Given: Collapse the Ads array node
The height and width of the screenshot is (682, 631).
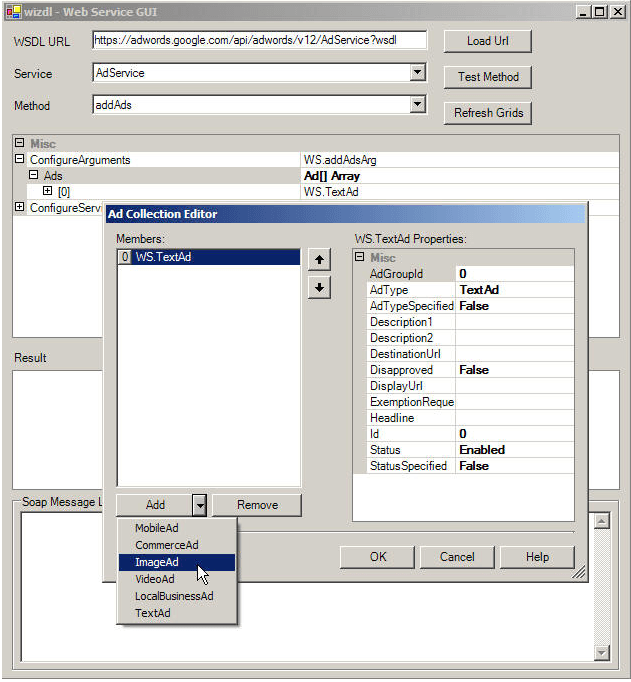Looking at the screenshot, I should [x=33, y=175].
